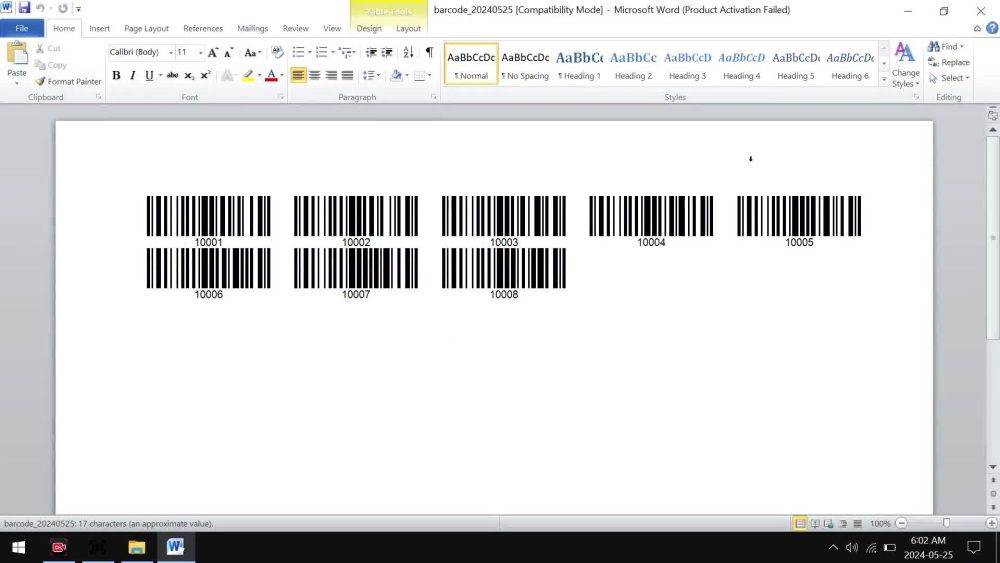Image resolution: width=1000 pixels, height=563 pixels.
Task: Switch to Full Screen Reading view
Action: pyautogui.click(x=815, y=523)
